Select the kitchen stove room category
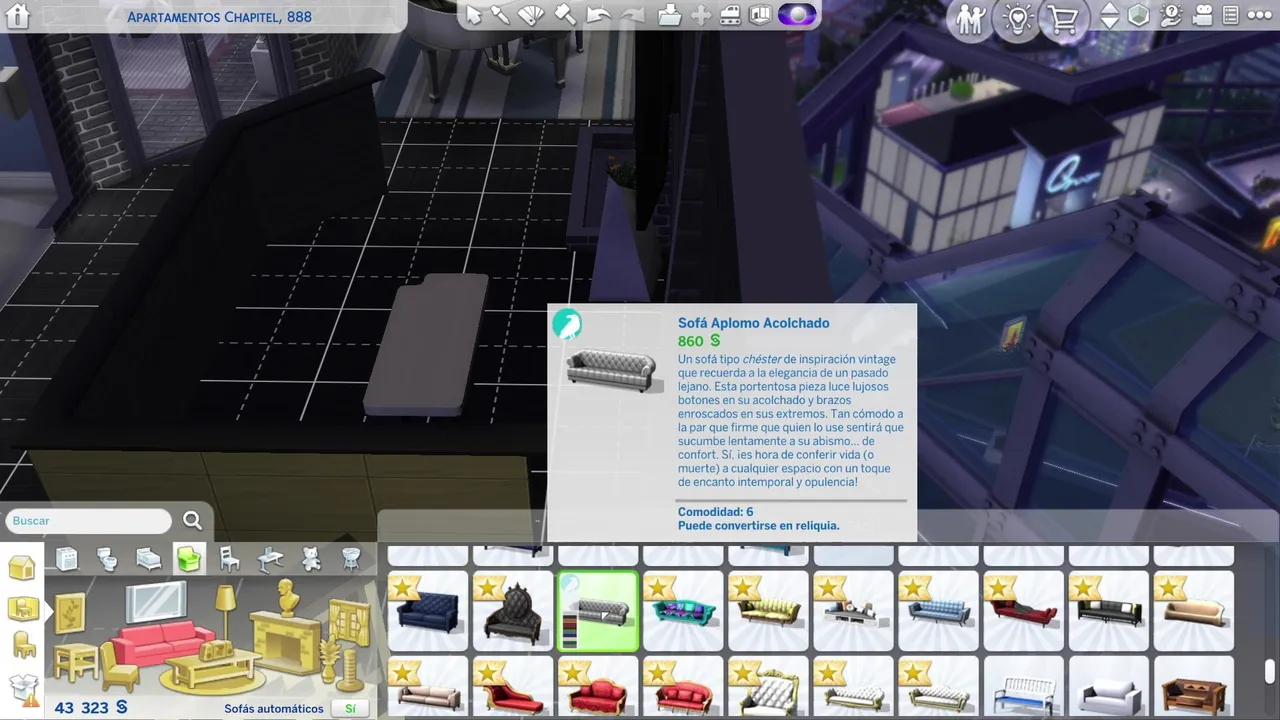The image size is (1280, 720). pyautogui.click(x=67, y=559)
